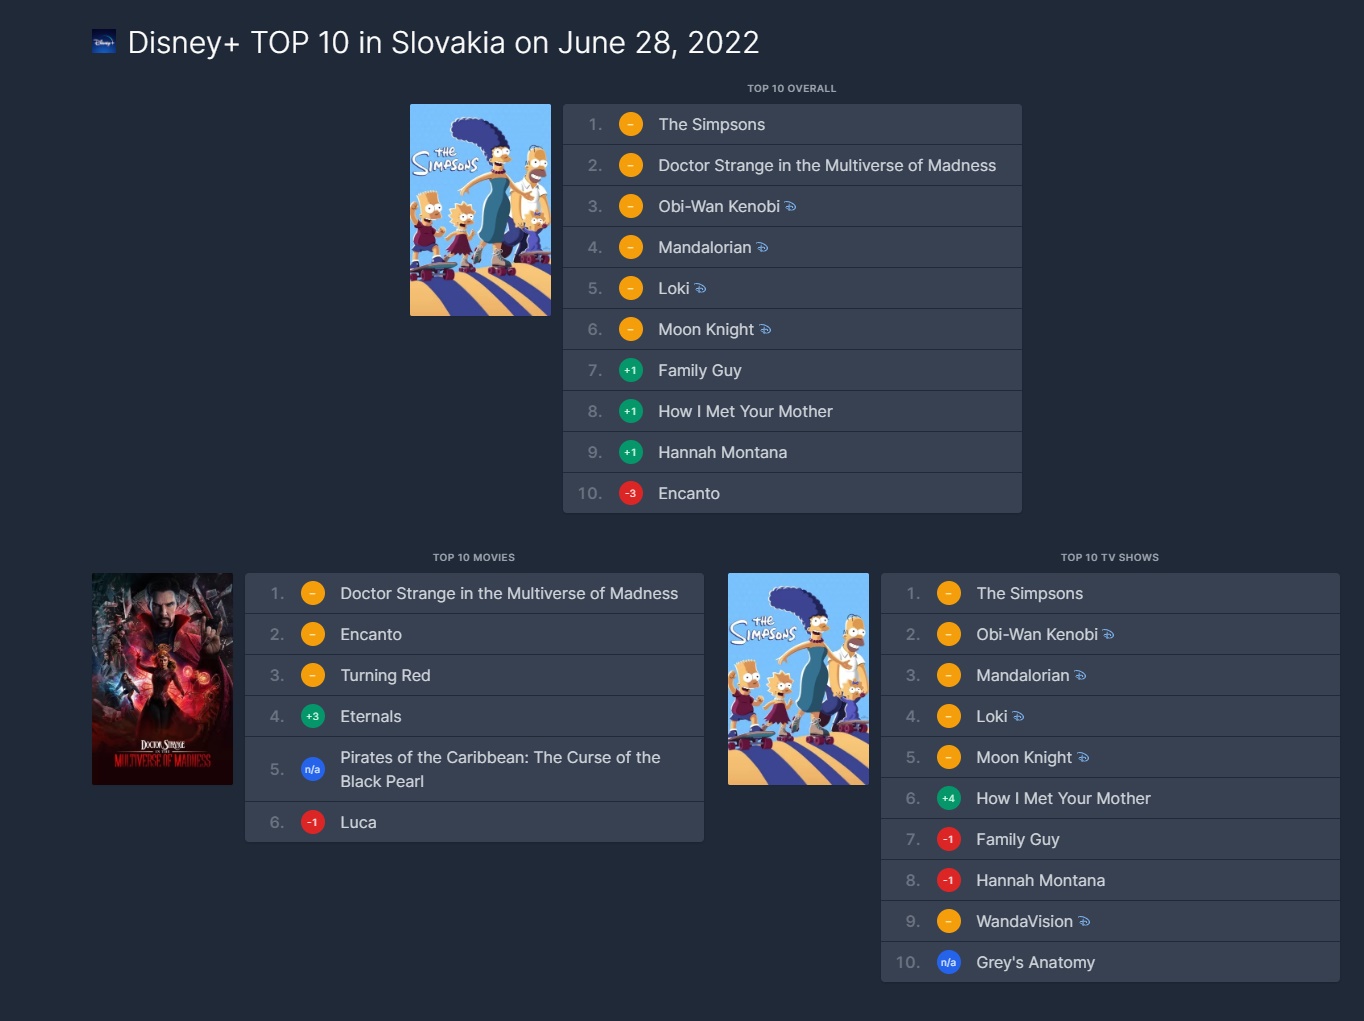Open Grey's Anatomy in Top 10 TV Shows
This screenshot has height=1021, width=1364.
coord(1036,962)
